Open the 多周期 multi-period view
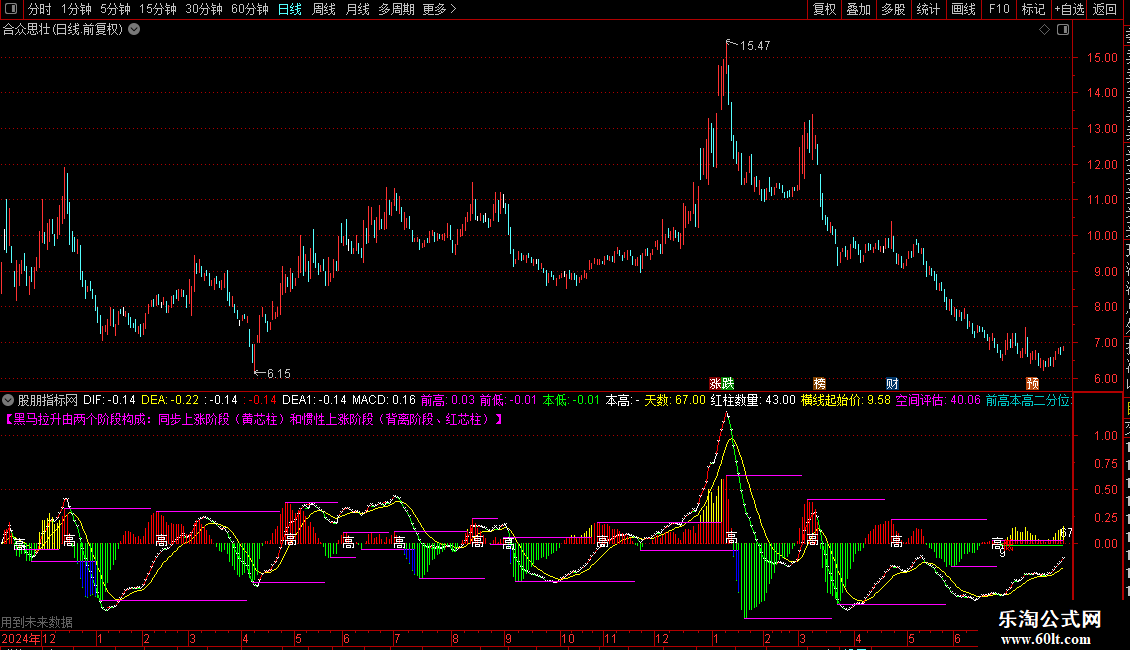1130x650 pixels. pyautogui.click(x=396, y=9)
